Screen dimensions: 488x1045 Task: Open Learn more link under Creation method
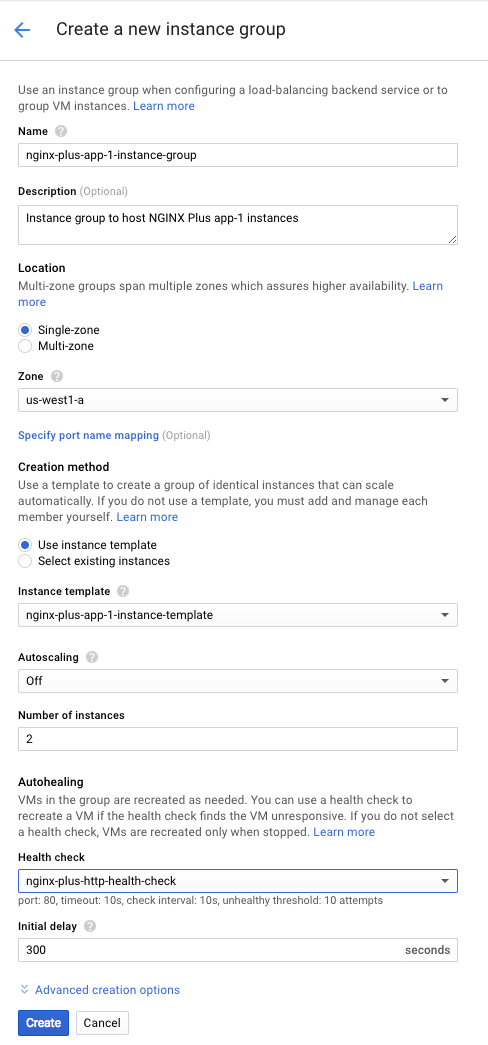(147, 517)
